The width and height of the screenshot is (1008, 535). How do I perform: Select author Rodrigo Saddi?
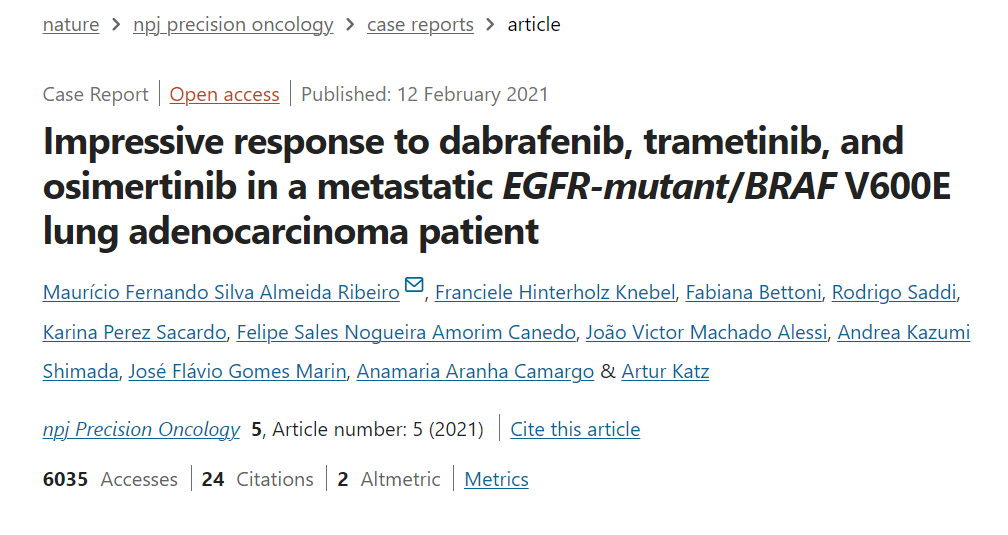(894, 293)
